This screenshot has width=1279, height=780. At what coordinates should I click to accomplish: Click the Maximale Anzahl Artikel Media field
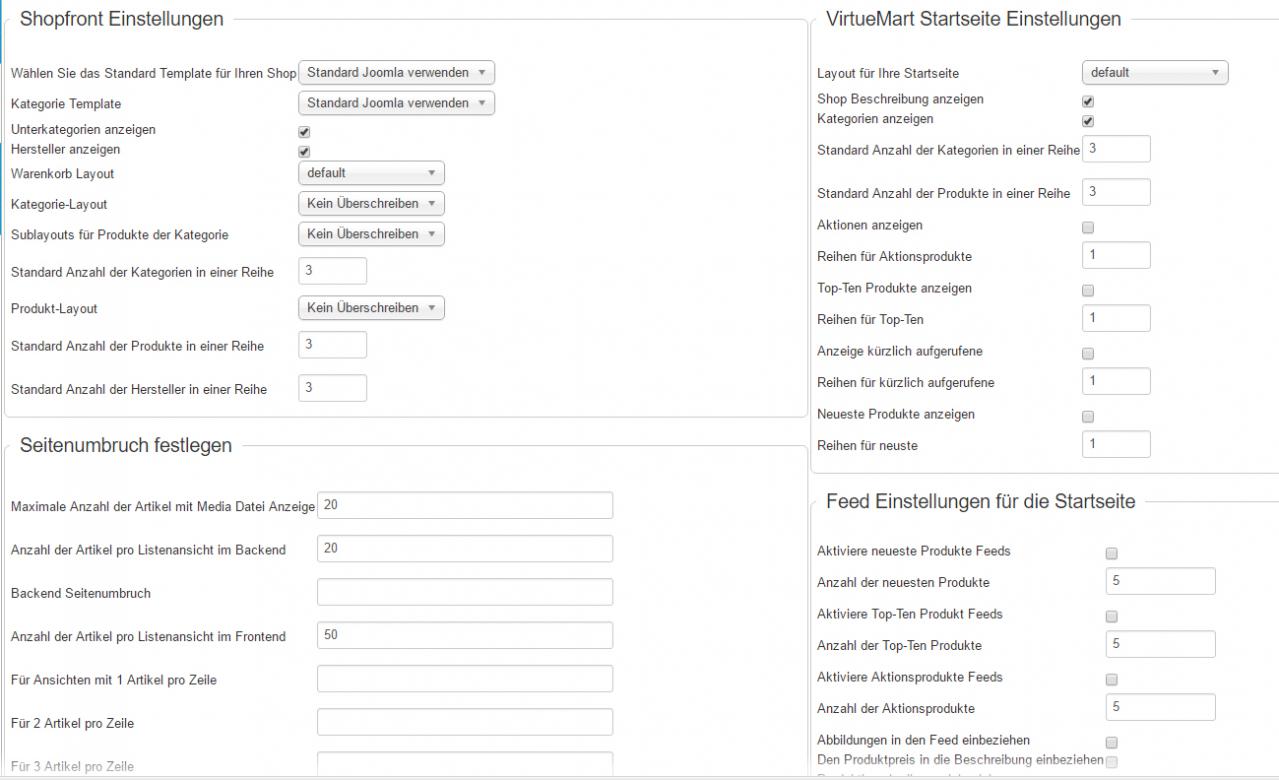coord(464,506)
